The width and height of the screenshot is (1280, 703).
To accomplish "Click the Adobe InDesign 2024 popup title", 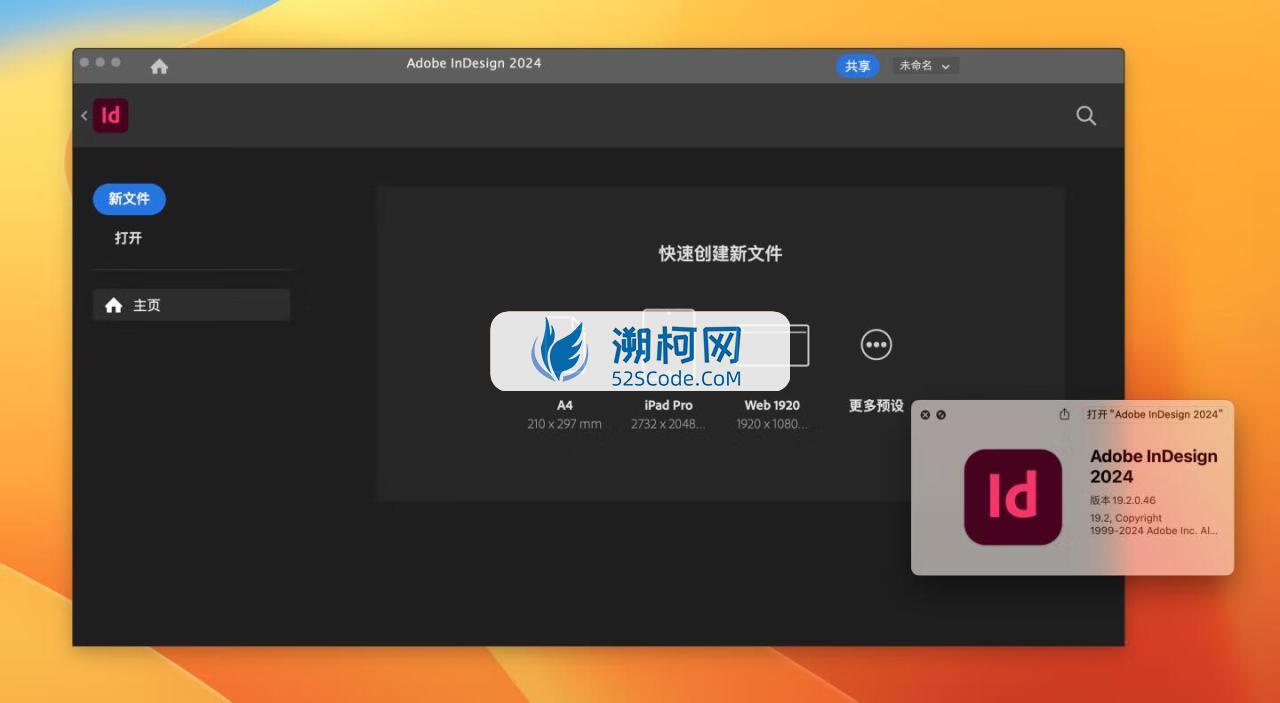I will click(1154, 466).
